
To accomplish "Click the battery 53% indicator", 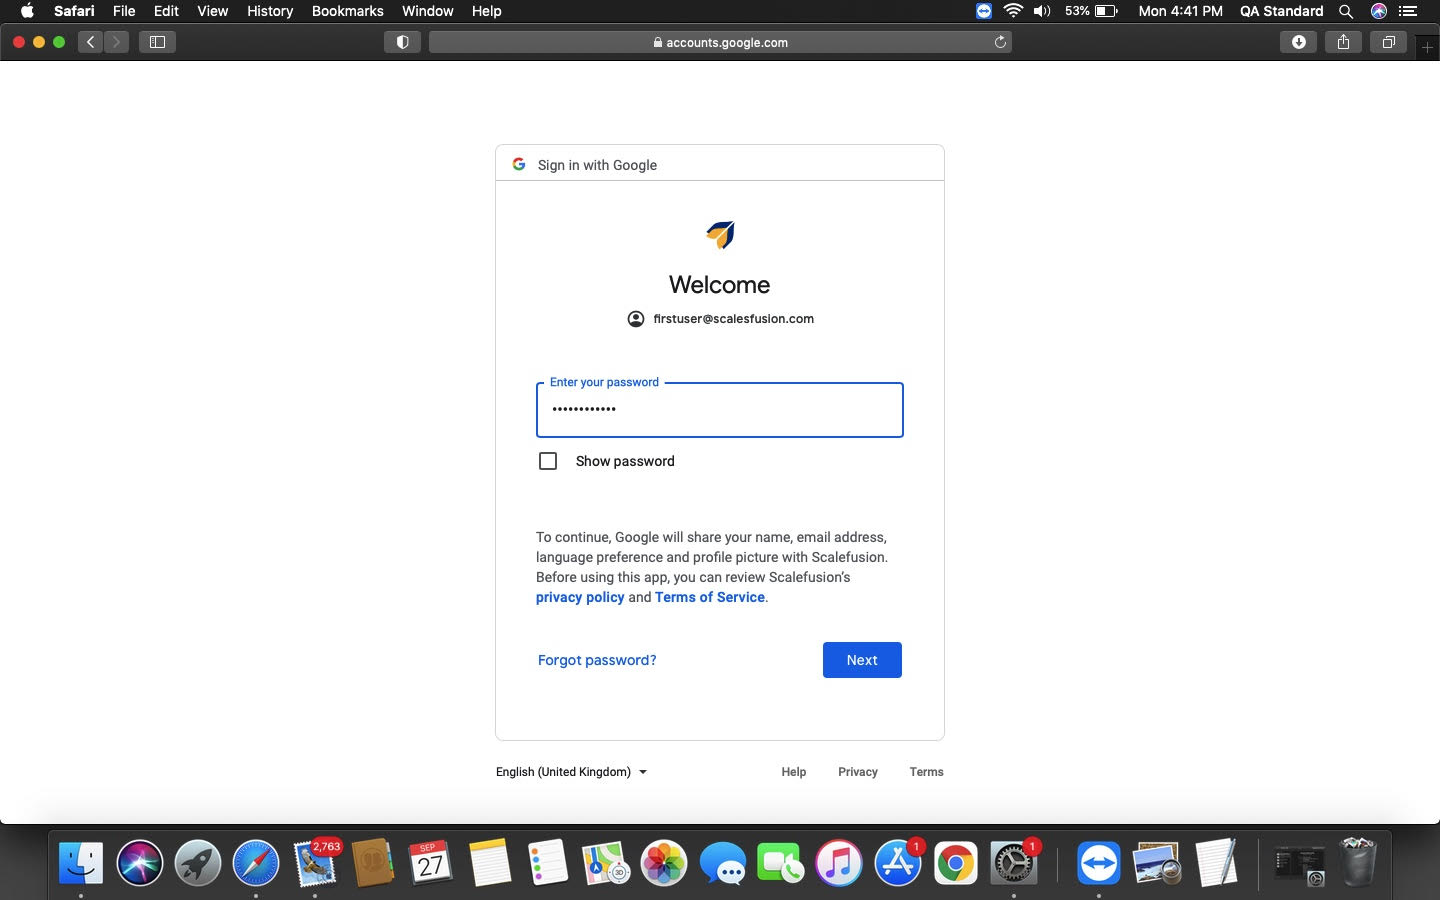I will tap(1091, 11).
